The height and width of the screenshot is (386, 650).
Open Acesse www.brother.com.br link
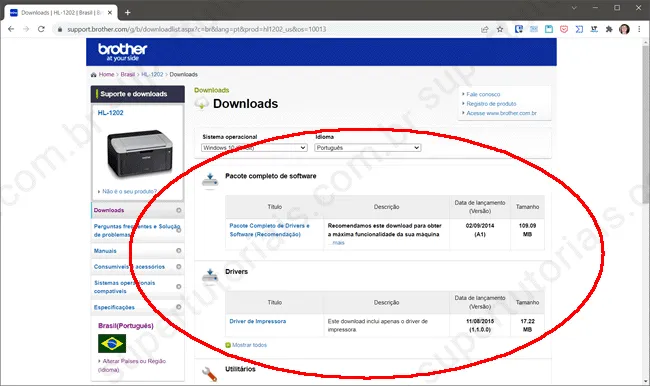point(501,113)
